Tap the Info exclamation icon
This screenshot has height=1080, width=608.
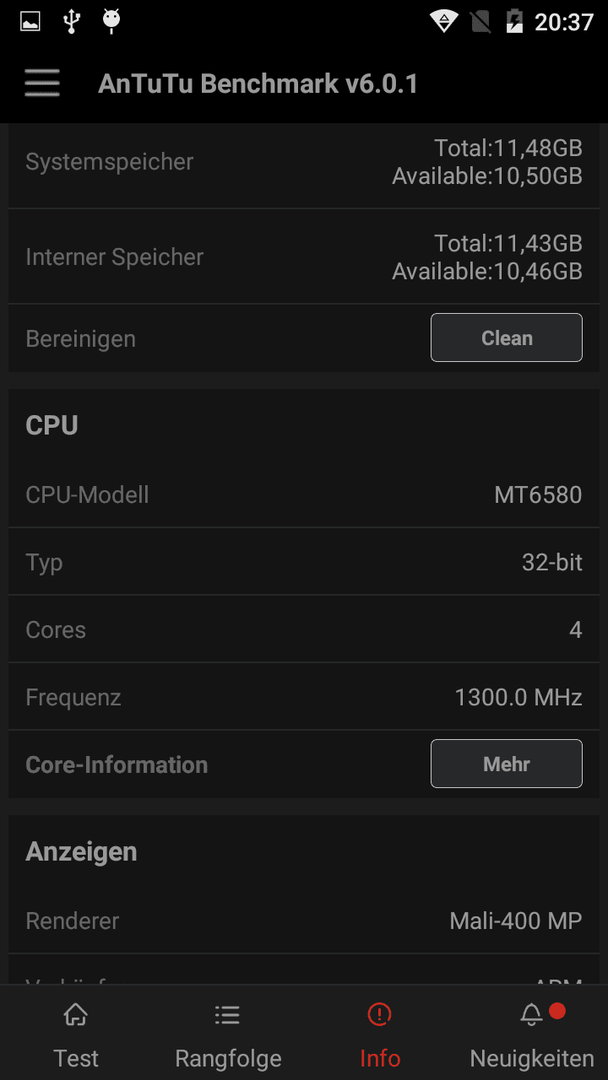379,1014
